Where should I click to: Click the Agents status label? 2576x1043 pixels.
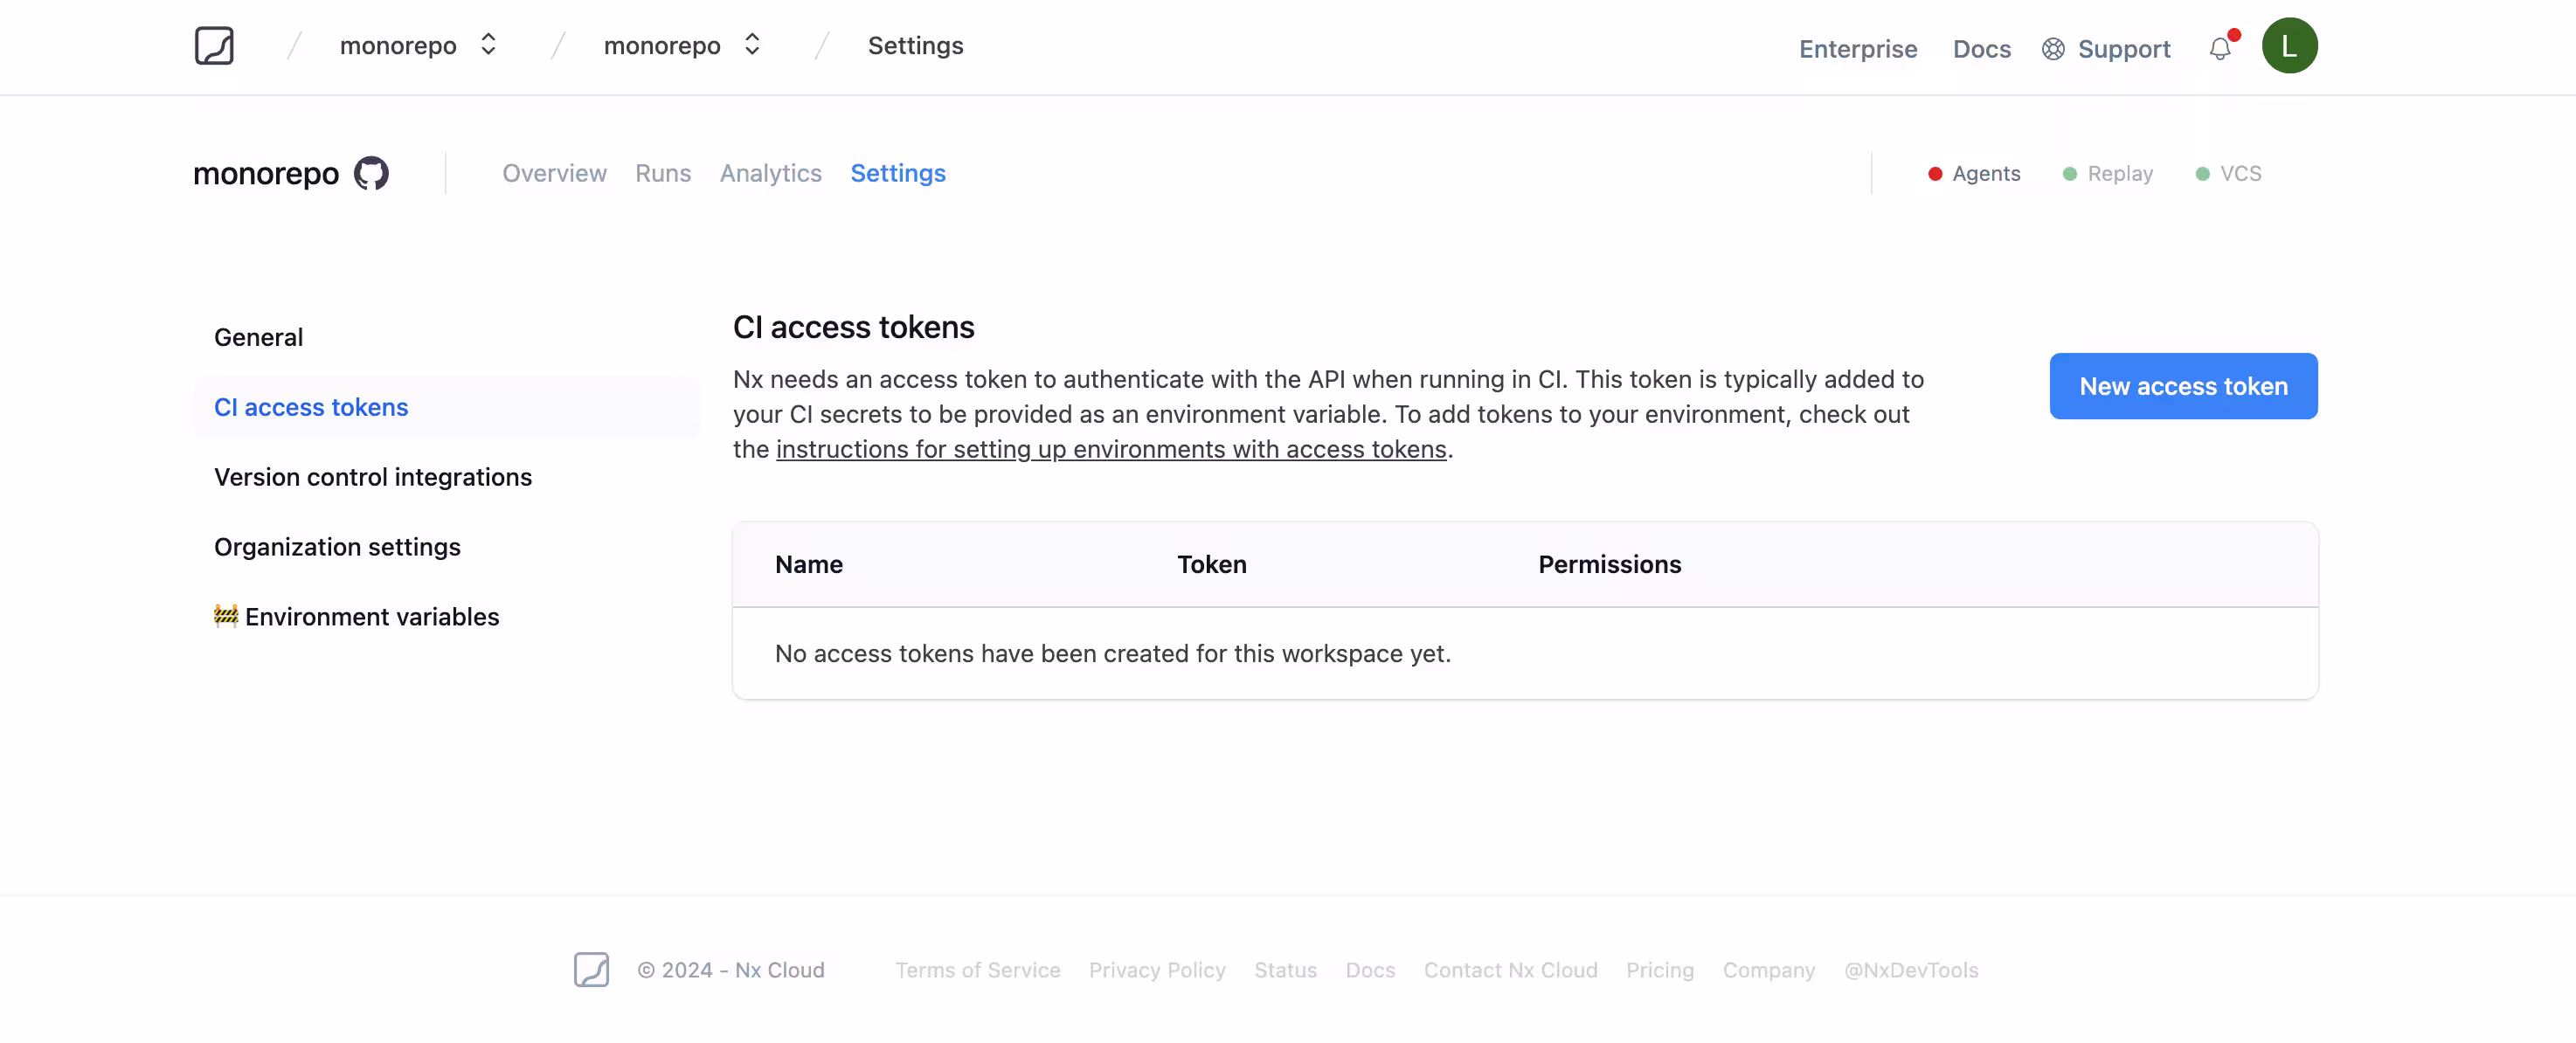(x=1986, y=173)
